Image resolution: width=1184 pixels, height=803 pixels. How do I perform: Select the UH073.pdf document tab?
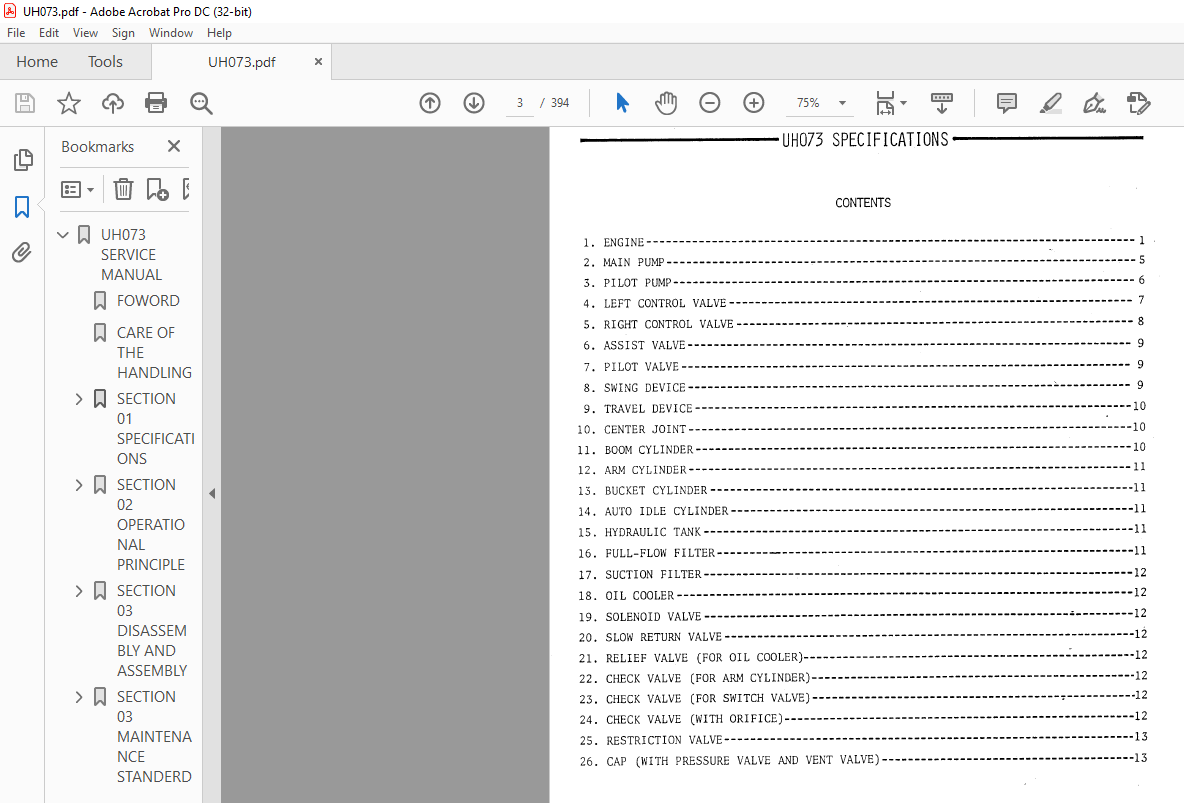[x=242, y=62]
